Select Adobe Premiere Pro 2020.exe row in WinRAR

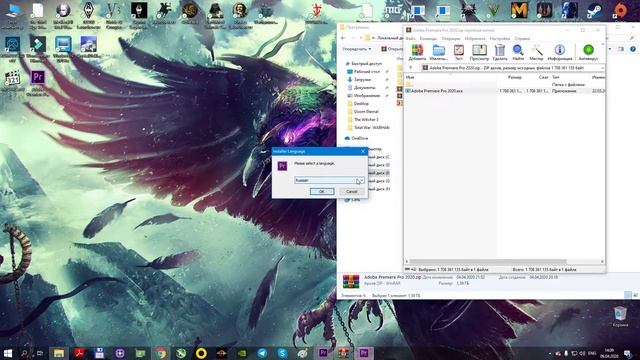click(504, 91)
